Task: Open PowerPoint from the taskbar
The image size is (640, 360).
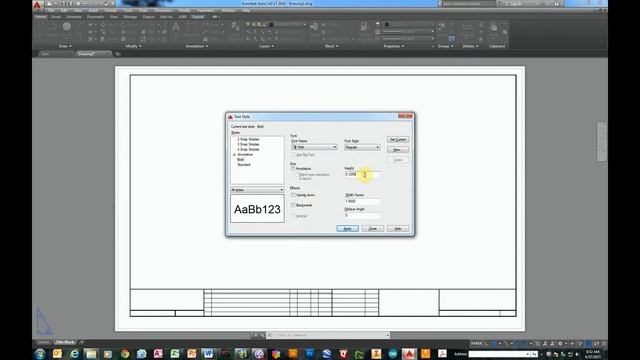Action: 191,354
